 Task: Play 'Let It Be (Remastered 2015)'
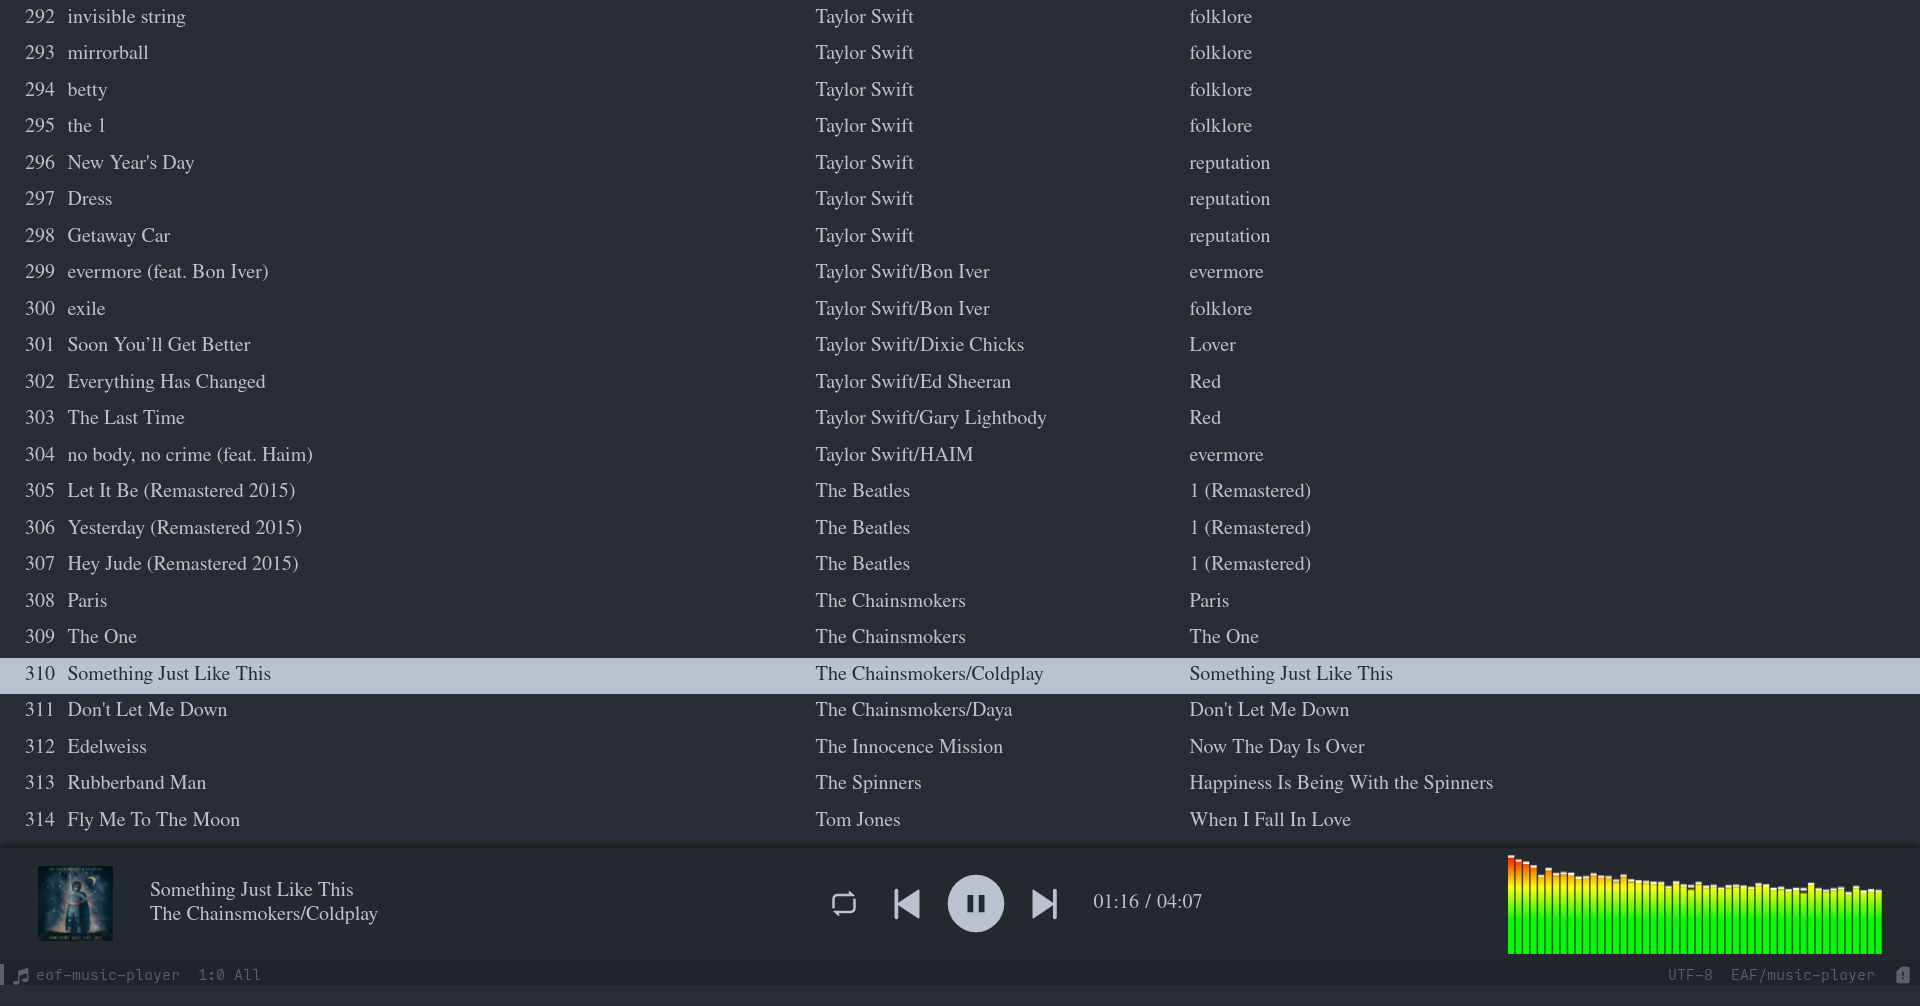[x=180, y=491]
